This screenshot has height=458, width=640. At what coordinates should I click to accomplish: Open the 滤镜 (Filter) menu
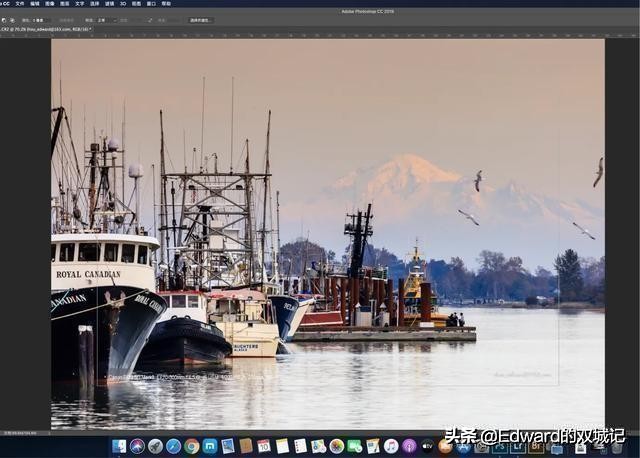(110, 4)
